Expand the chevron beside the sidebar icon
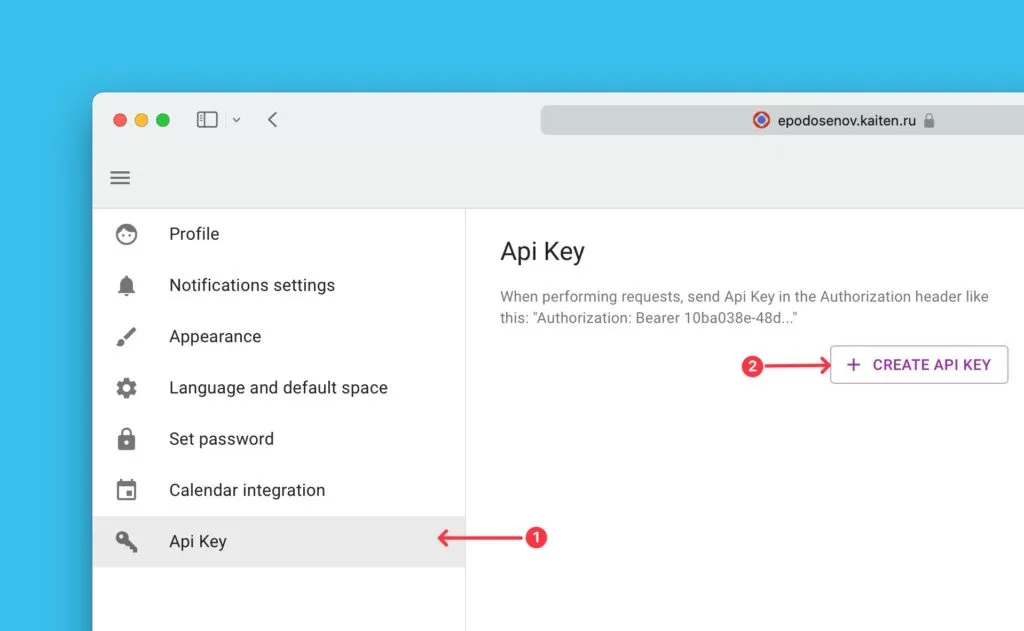The width and height of the screenshot is (1024, 631). click(236, 120)
